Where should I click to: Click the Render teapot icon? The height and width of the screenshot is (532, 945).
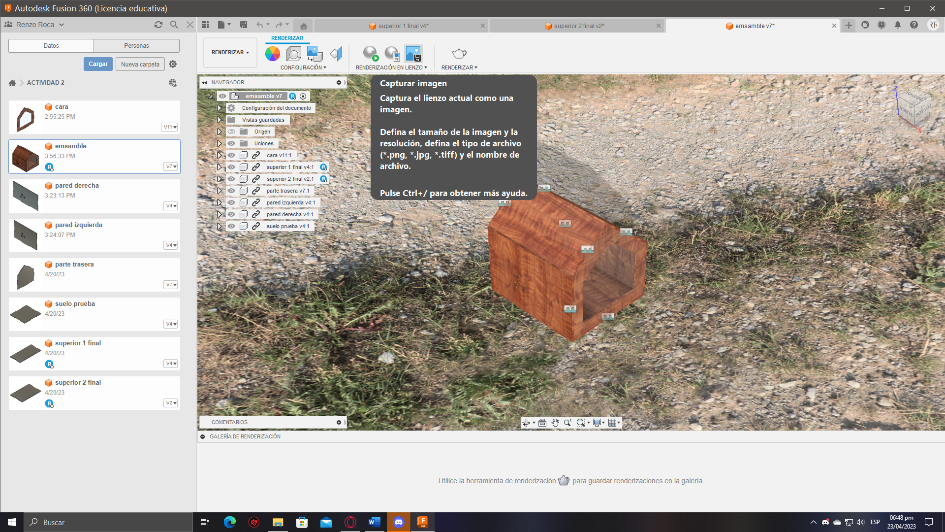pyautogui.click(x=459, y=54)
